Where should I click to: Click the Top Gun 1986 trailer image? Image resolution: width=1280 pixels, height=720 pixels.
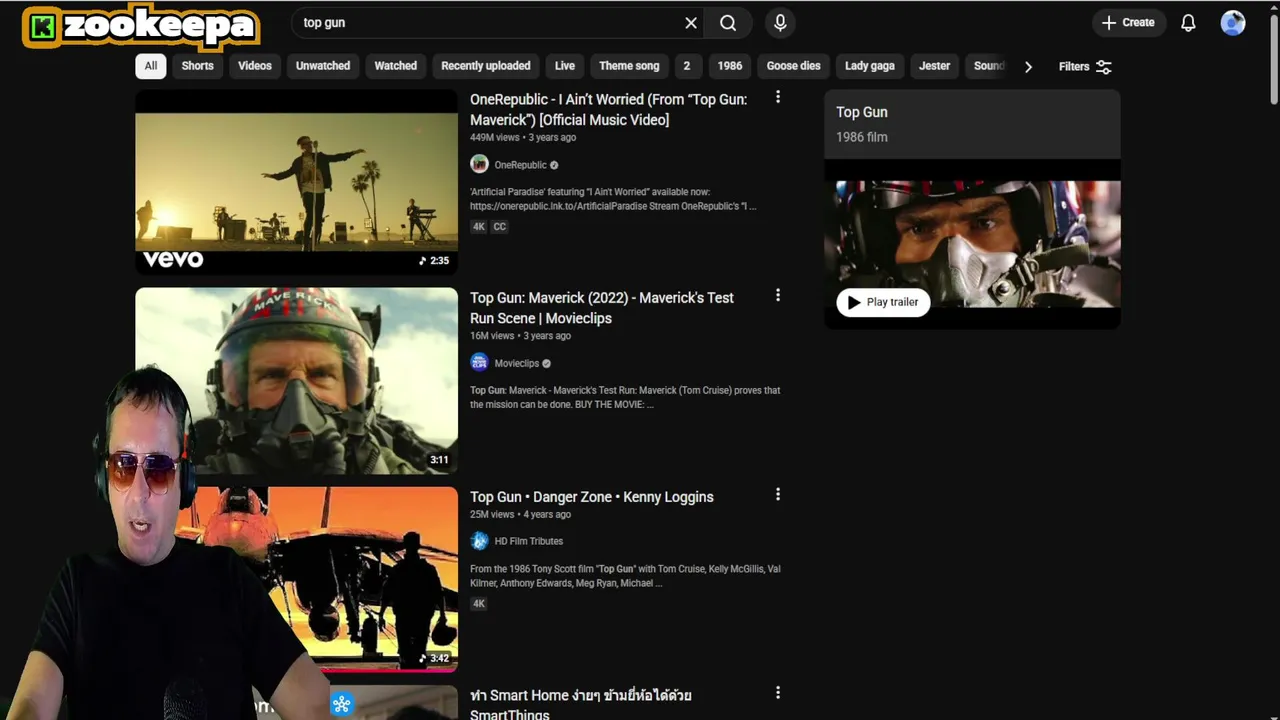point(972,245)
